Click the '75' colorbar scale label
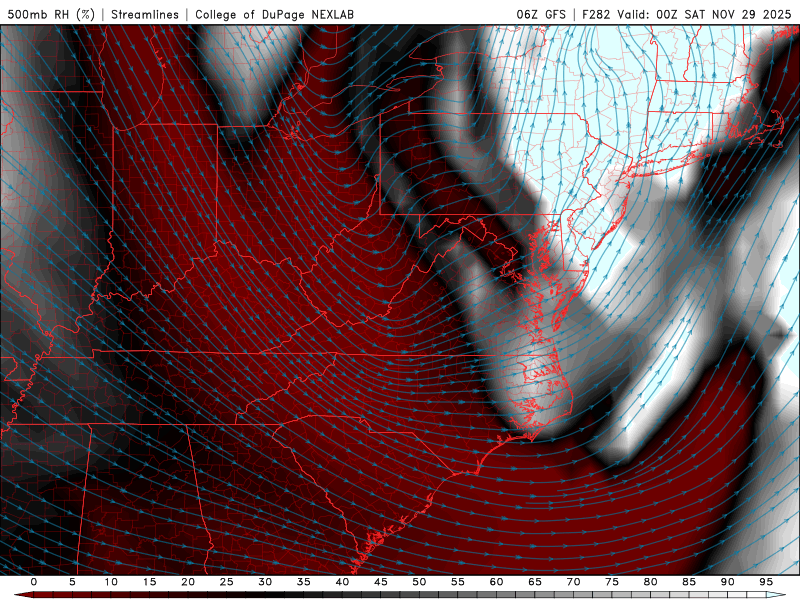Viewport: 800px width, 600px height. click(612, 582)
